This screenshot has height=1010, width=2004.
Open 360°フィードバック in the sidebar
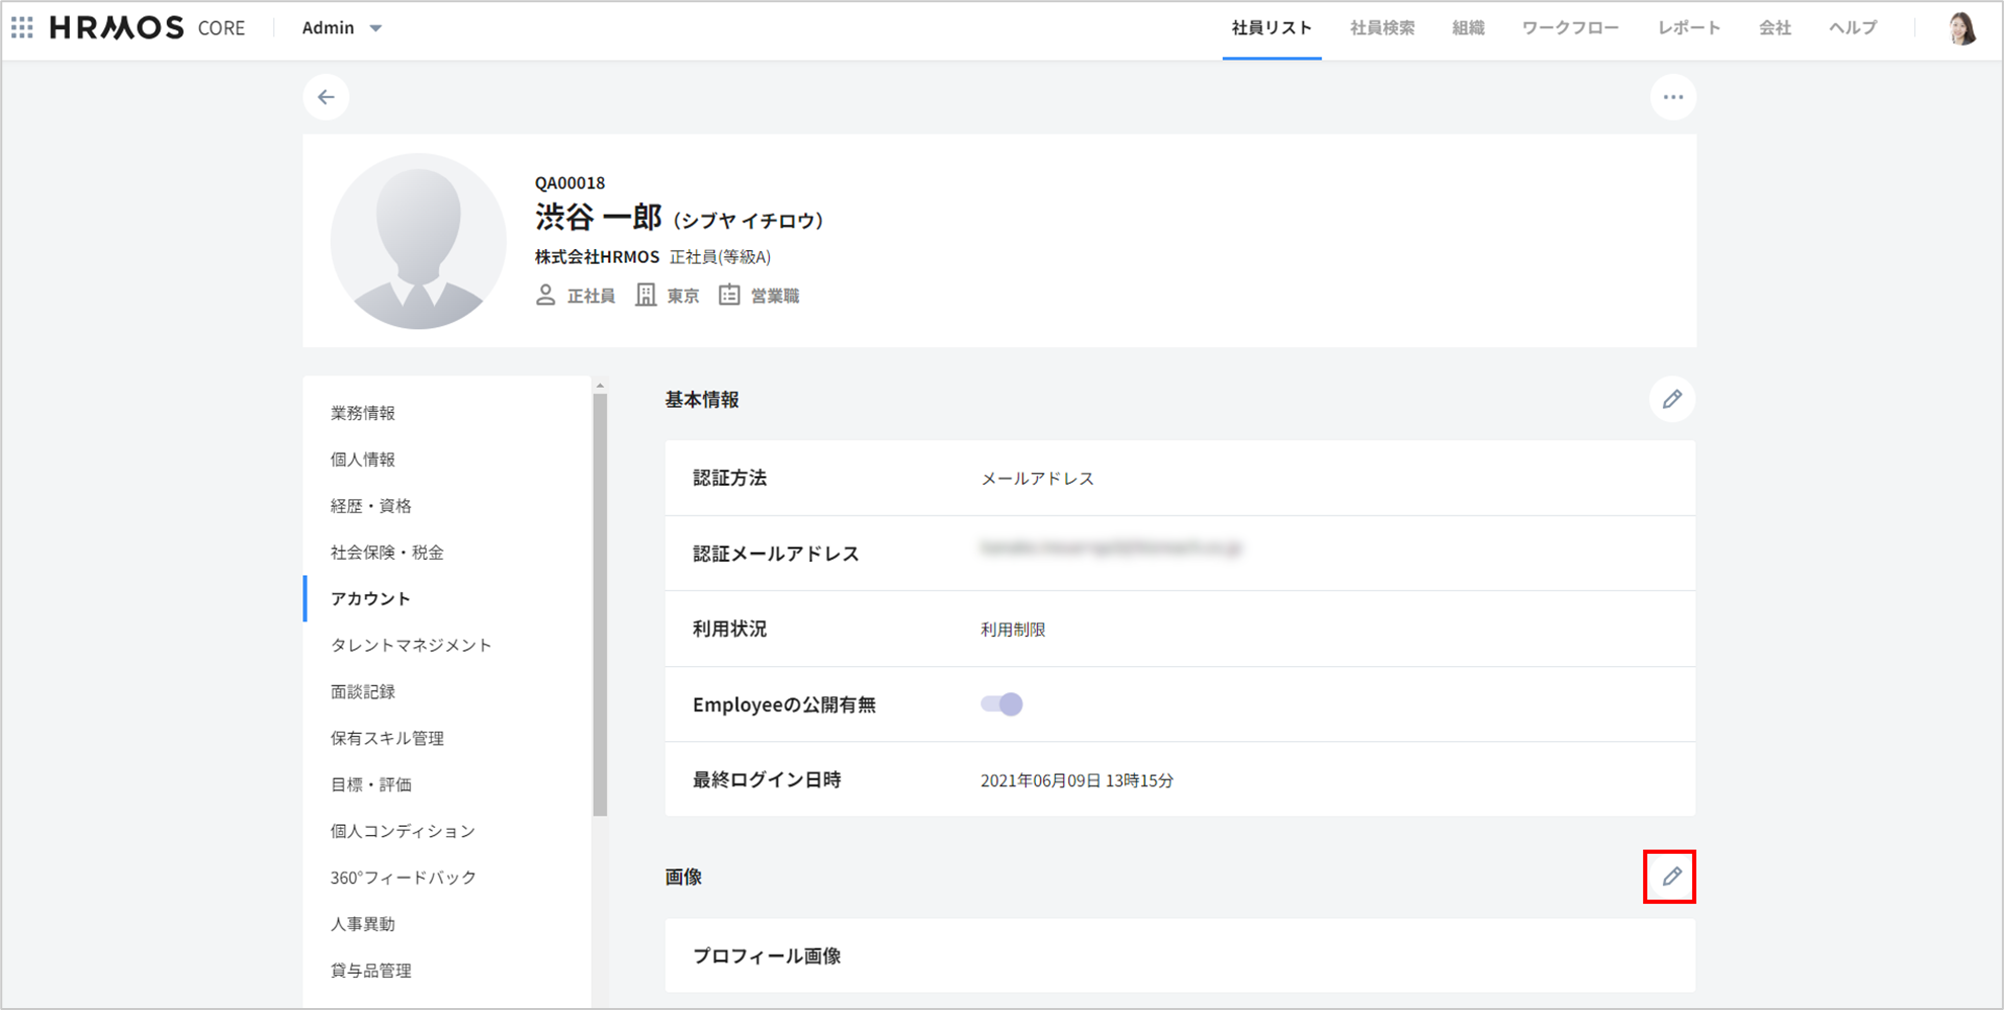click(403, 877)
